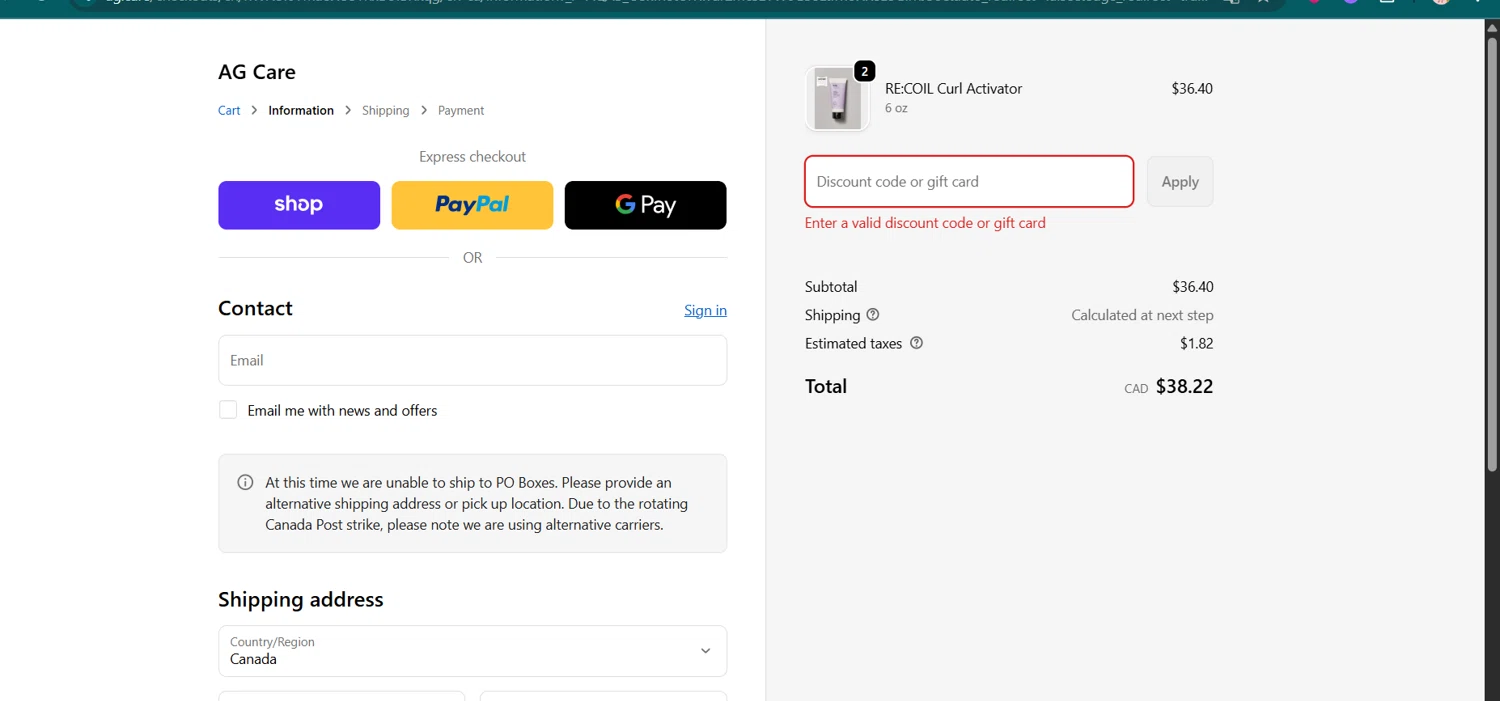Select the Payment breadcrumb step
This screenshot has width=1500, height=701.
click(461, 110)
